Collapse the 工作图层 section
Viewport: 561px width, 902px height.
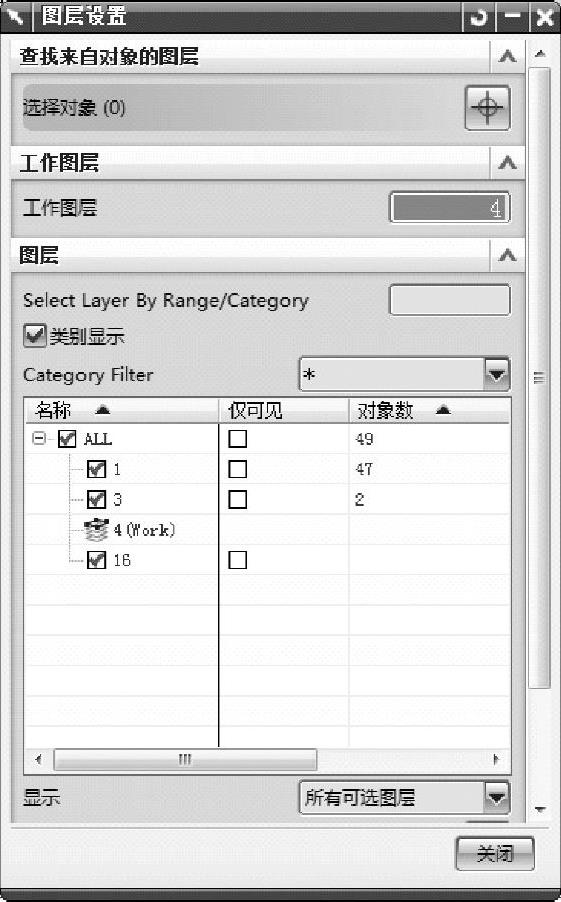pyautogui.click(x=507, y=163)
